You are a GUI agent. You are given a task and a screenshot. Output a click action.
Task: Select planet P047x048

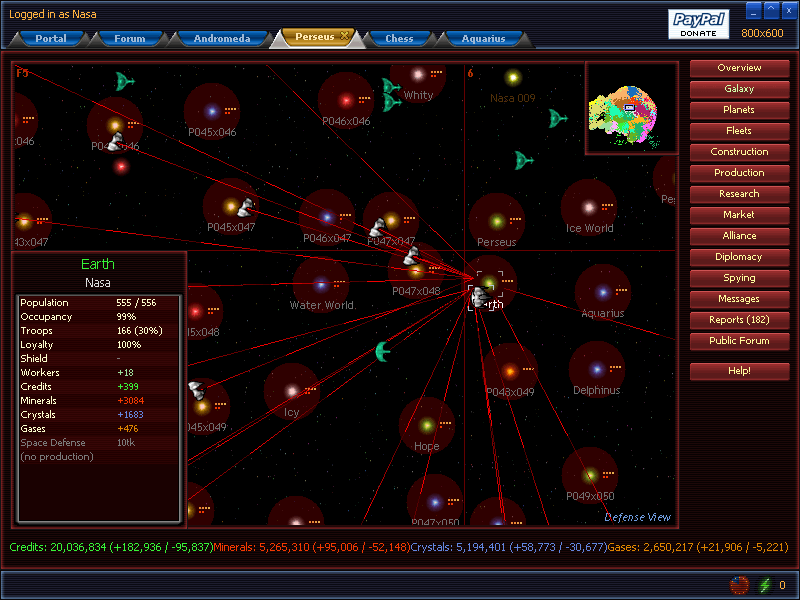pyautogui.click(x=416, y=271)
